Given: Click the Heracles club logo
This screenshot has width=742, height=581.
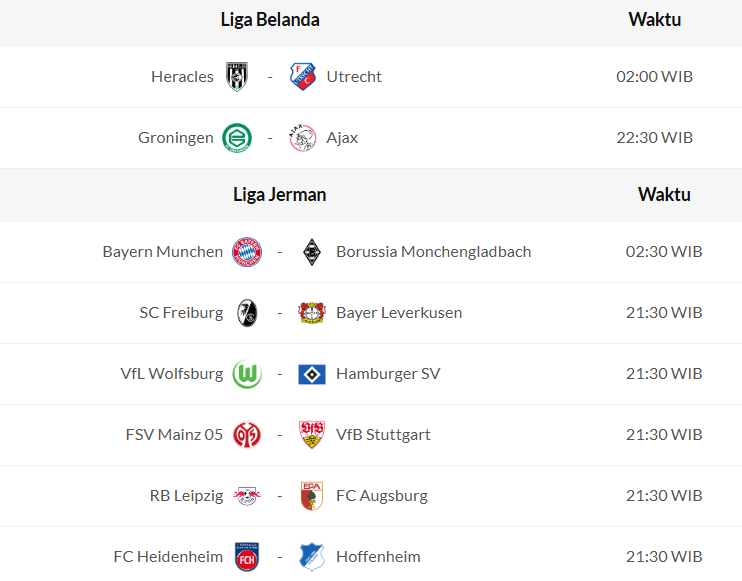Looking at the screenshot, I should (237, 77).
